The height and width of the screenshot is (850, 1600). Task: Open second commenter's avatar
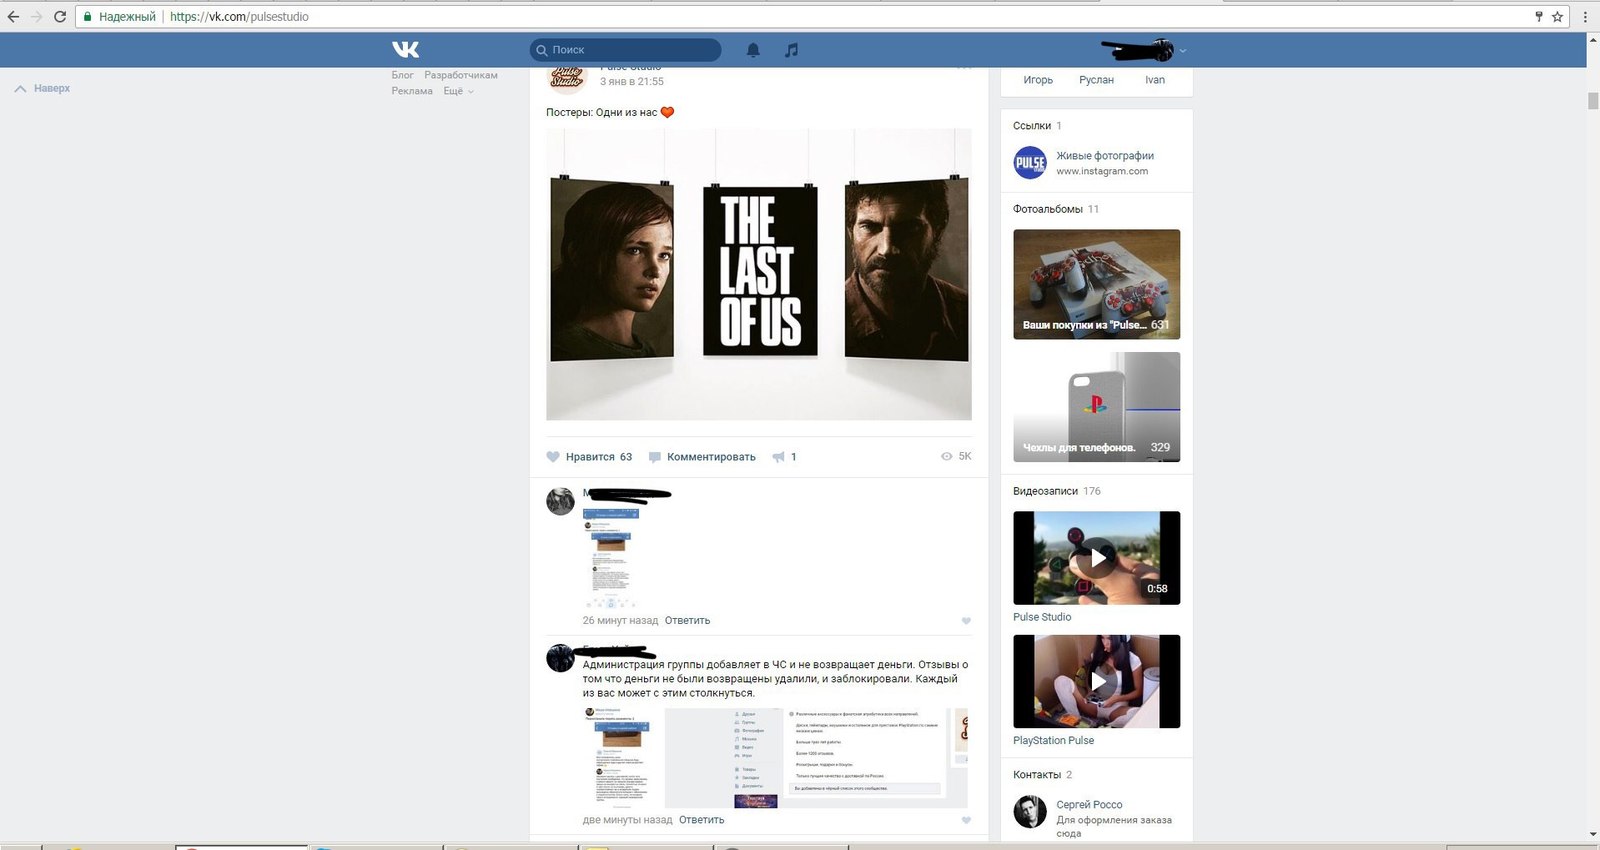(560, 658)
